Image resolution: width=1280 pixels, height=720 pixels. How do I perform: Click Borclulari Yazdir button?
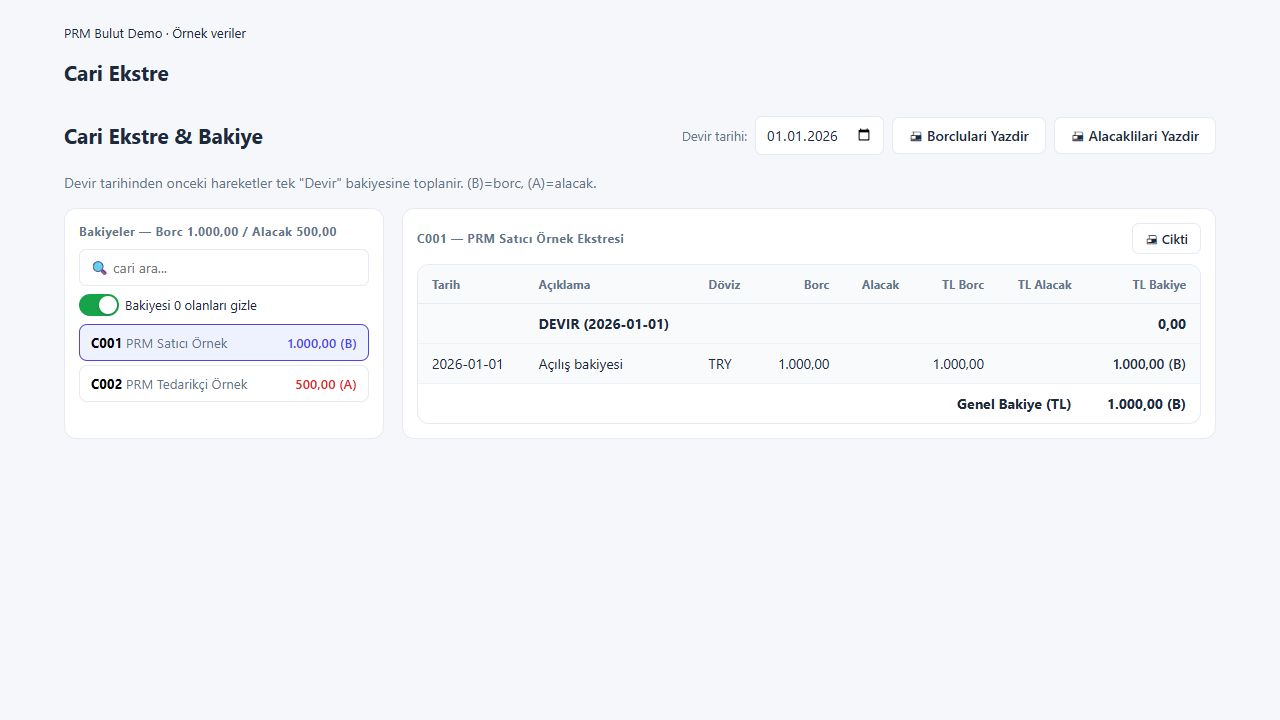(x=968, y=136)
